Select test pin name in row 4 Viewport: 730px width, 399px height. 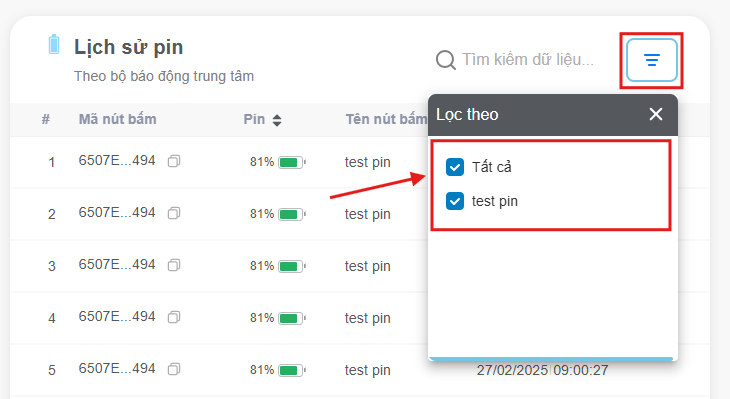tap(367, 318)
